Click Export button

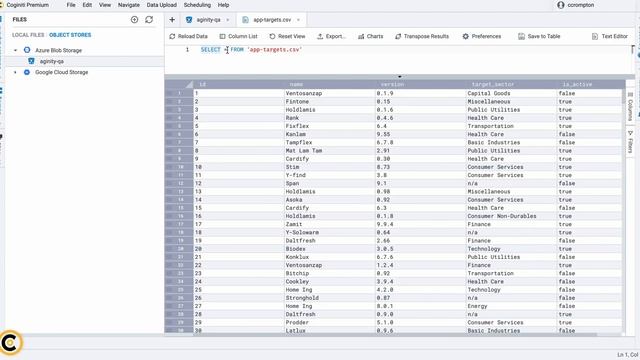pyautogui.click(x=331, y=36)
